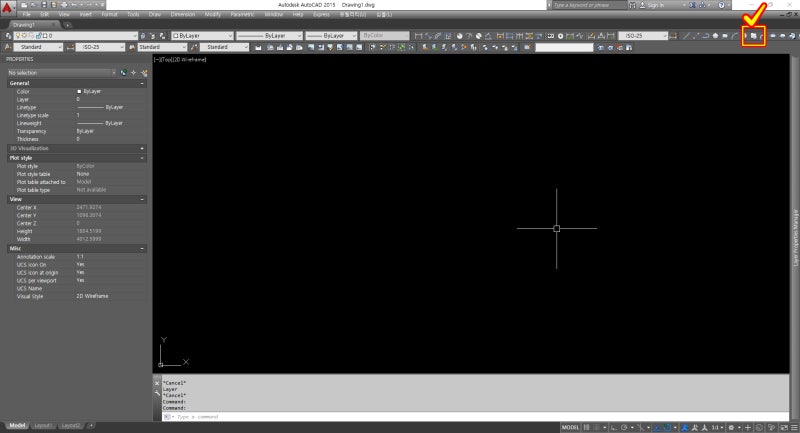Click the Plot printer icon in quick access toolbar
The height and width of the screenshot is (433, 800).
[64, 5]
